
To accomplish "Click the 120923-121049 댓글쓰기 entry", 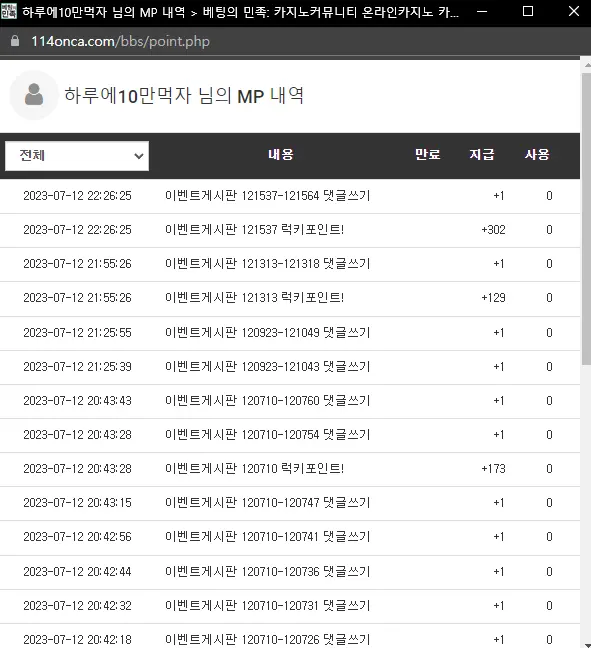I will tap(267, 333).
